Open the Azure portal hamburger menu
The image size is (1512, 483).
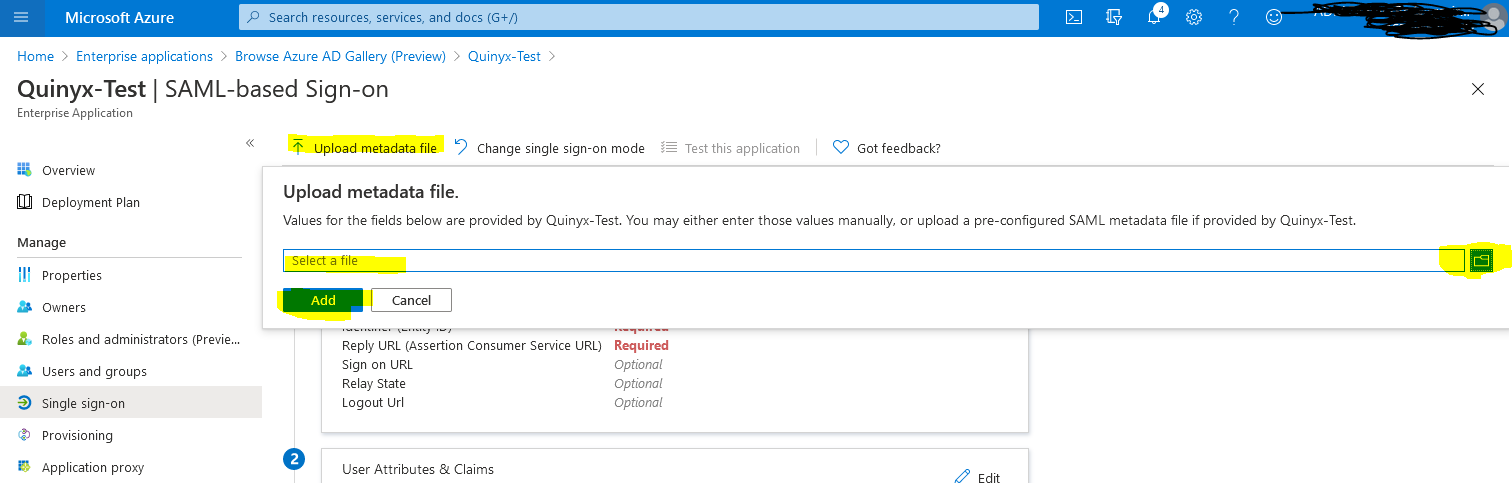click(21, 17)
